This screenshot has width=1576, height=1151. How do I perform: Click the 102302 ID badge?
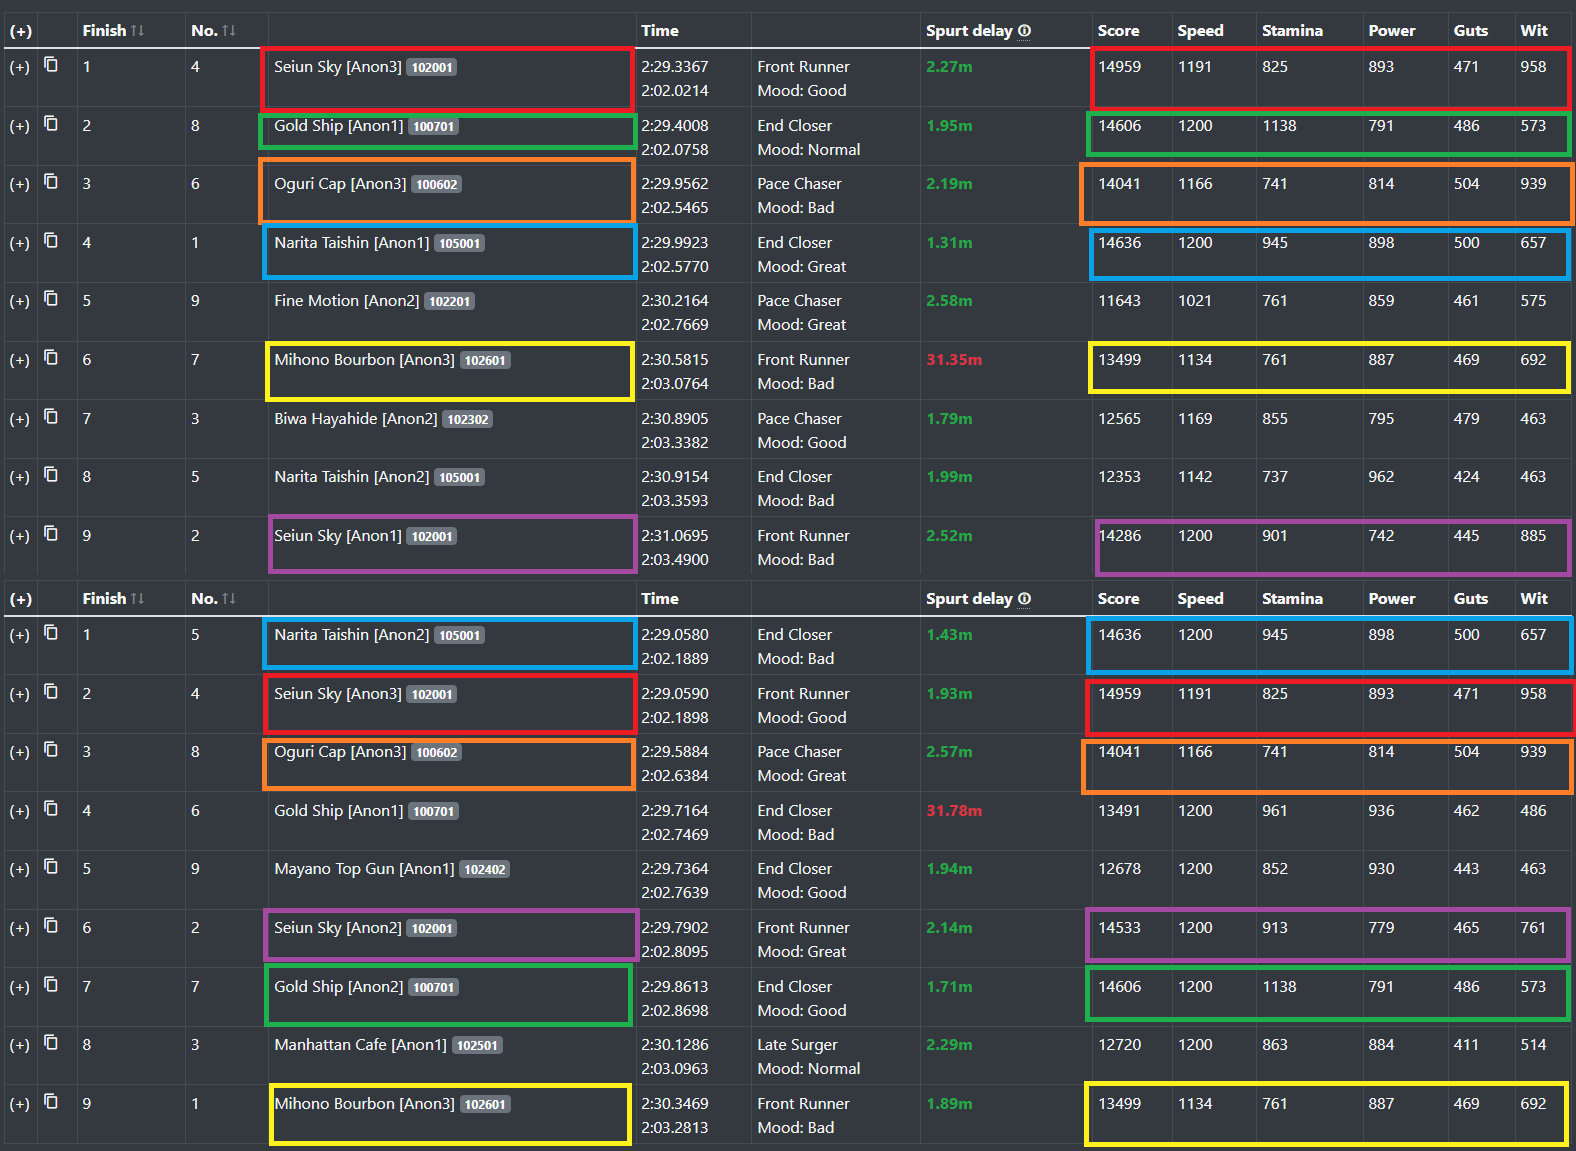[468, 420]
